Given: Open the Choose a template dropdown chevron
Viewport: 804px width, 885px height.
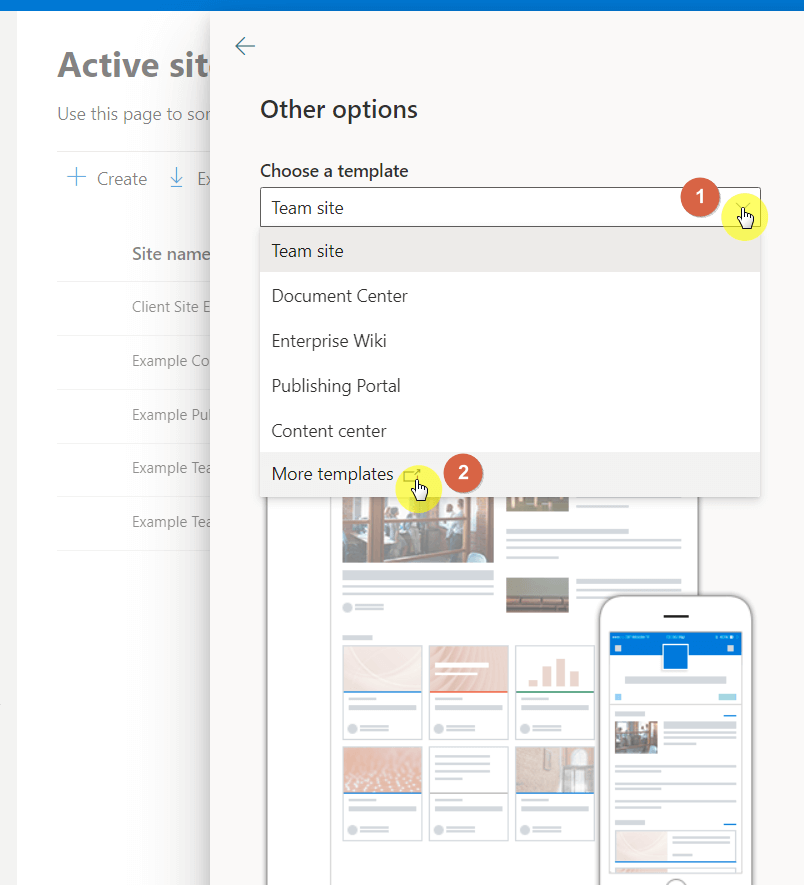Looking at the screenshot, I should (x=742, y=207).
